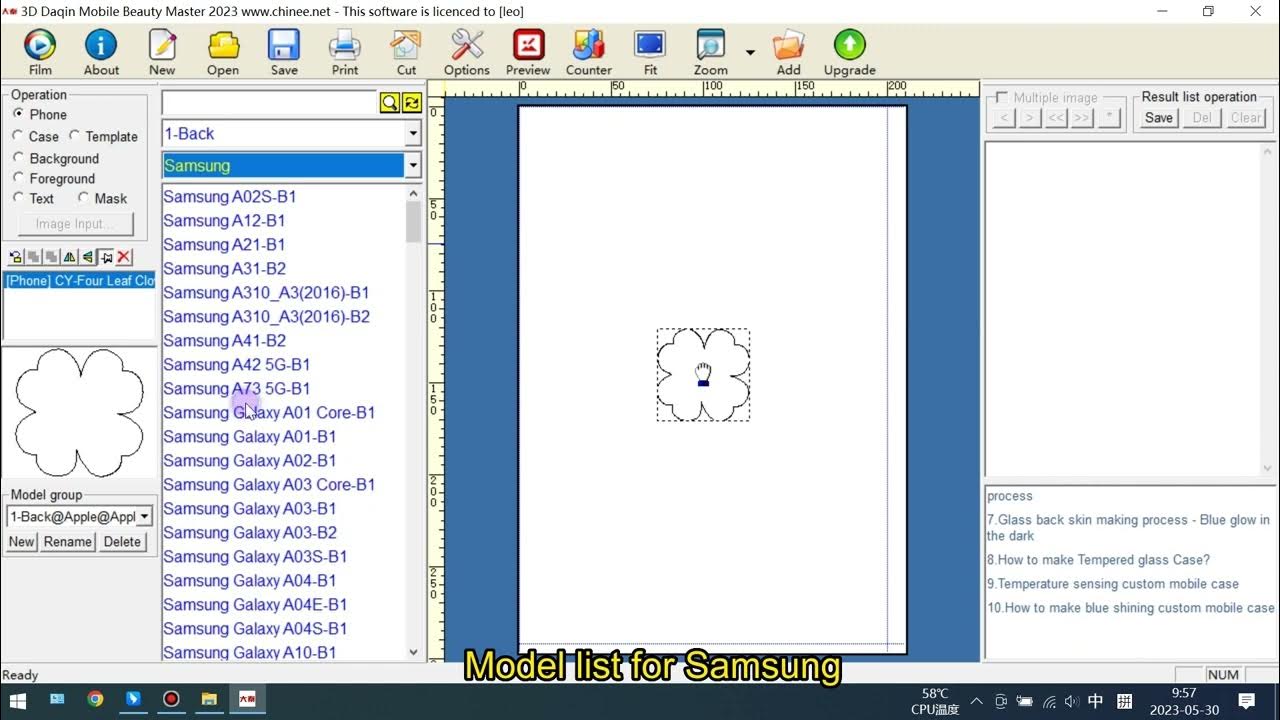This screenshot has height=720, width=1280.
Task: Open the Counter icon
Action: coord(589,45)
